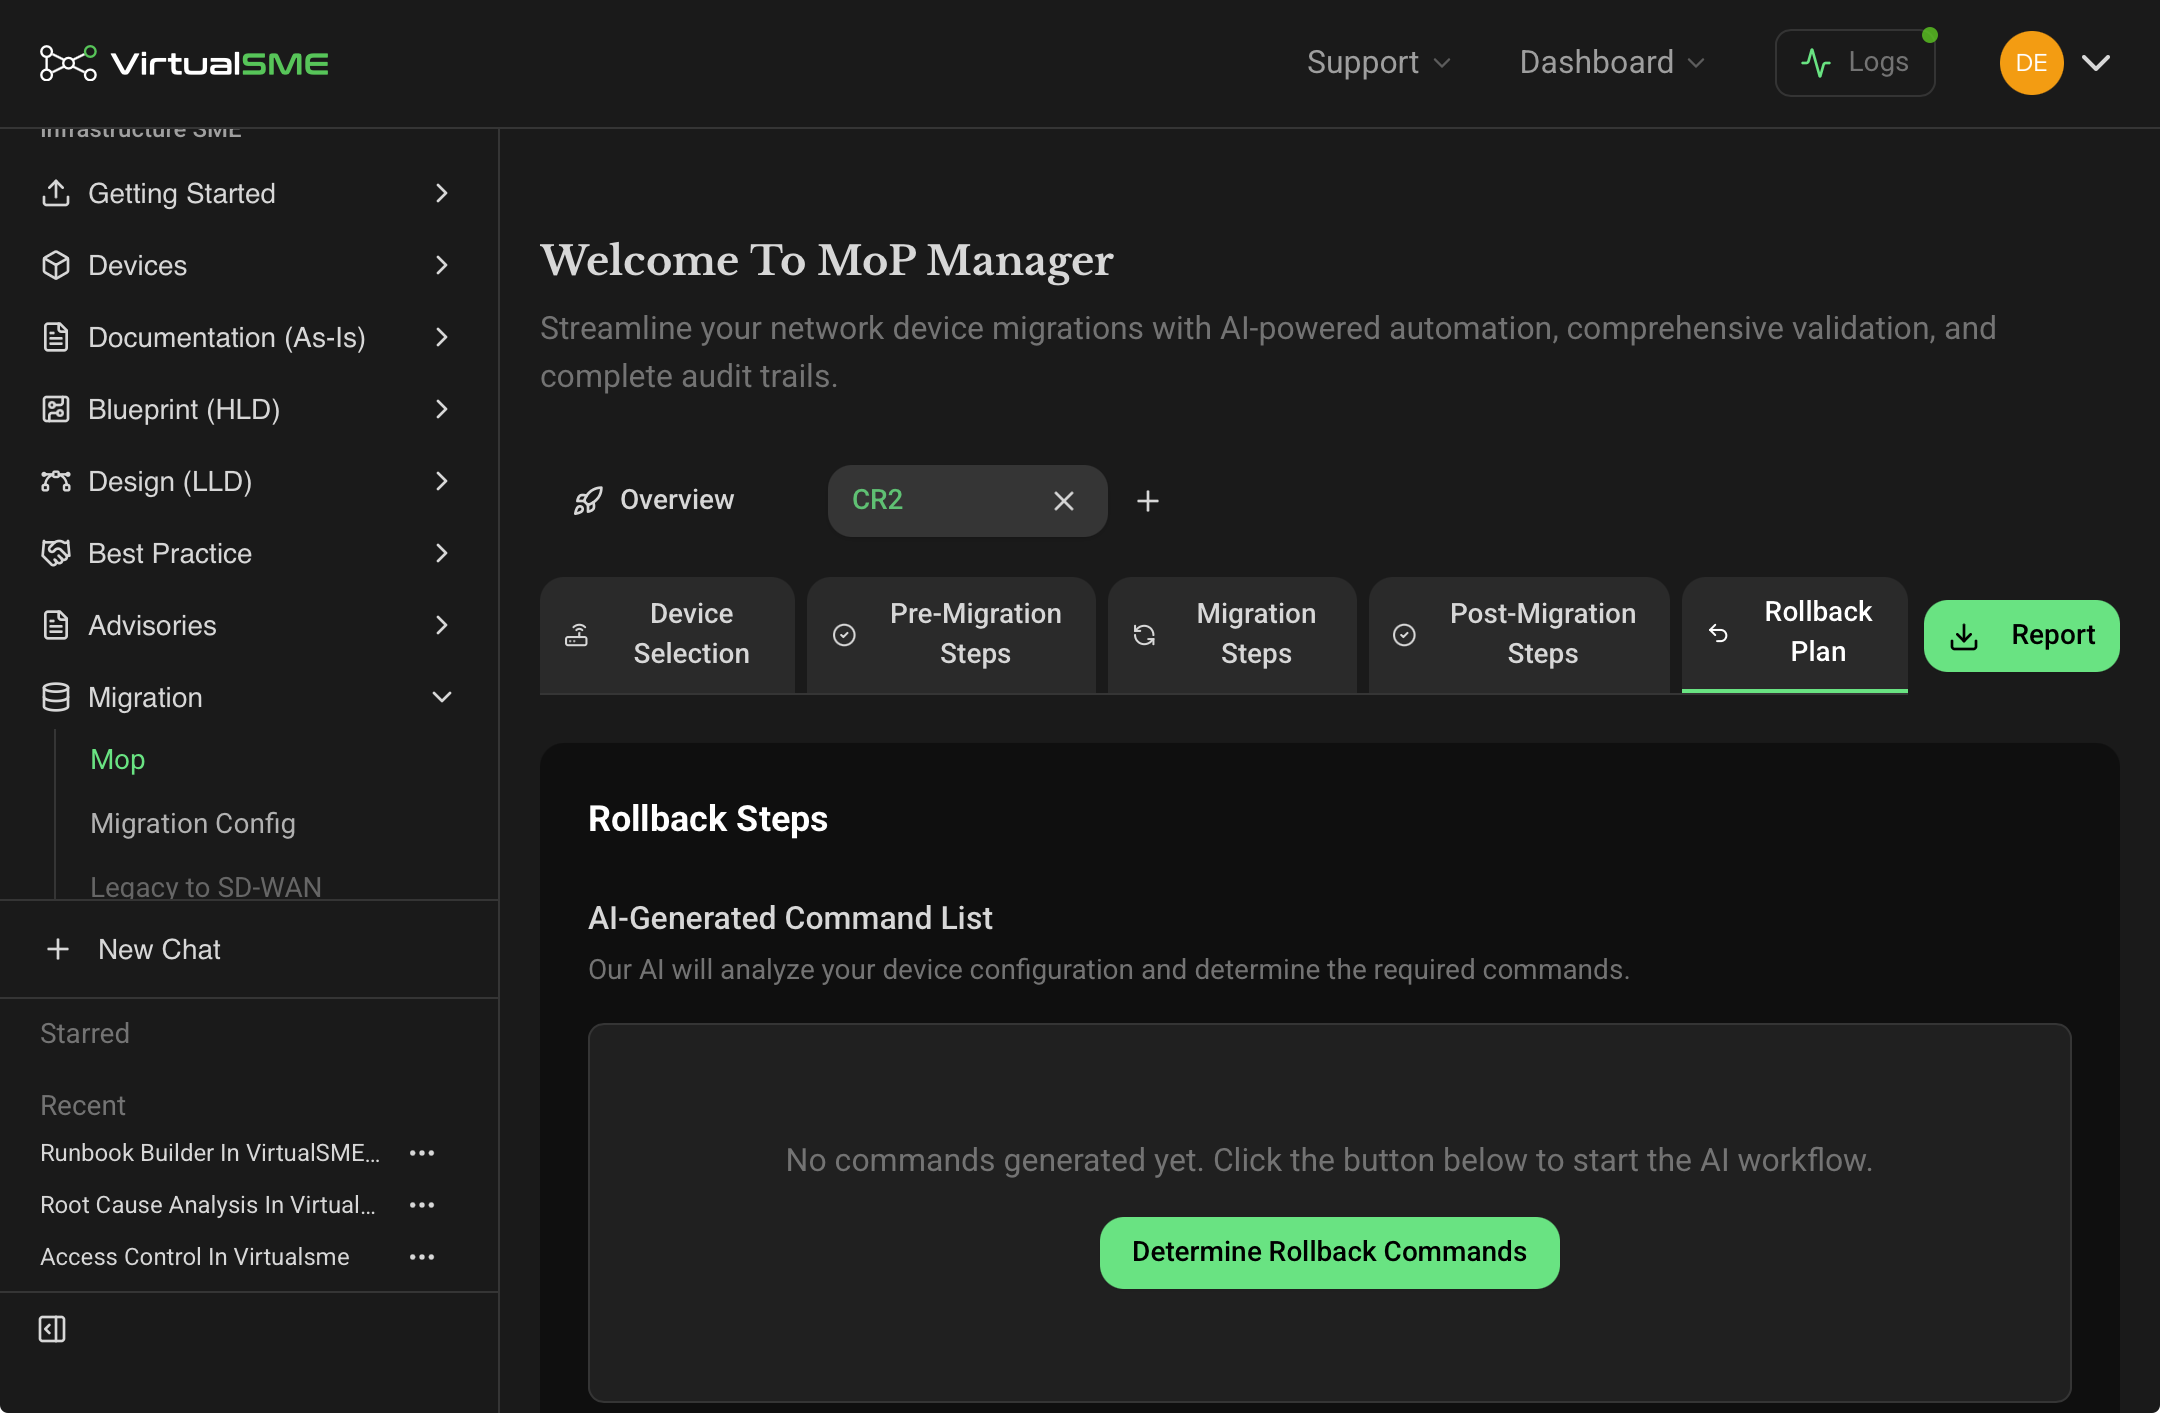Expand the user account menu chevron

2096,63
